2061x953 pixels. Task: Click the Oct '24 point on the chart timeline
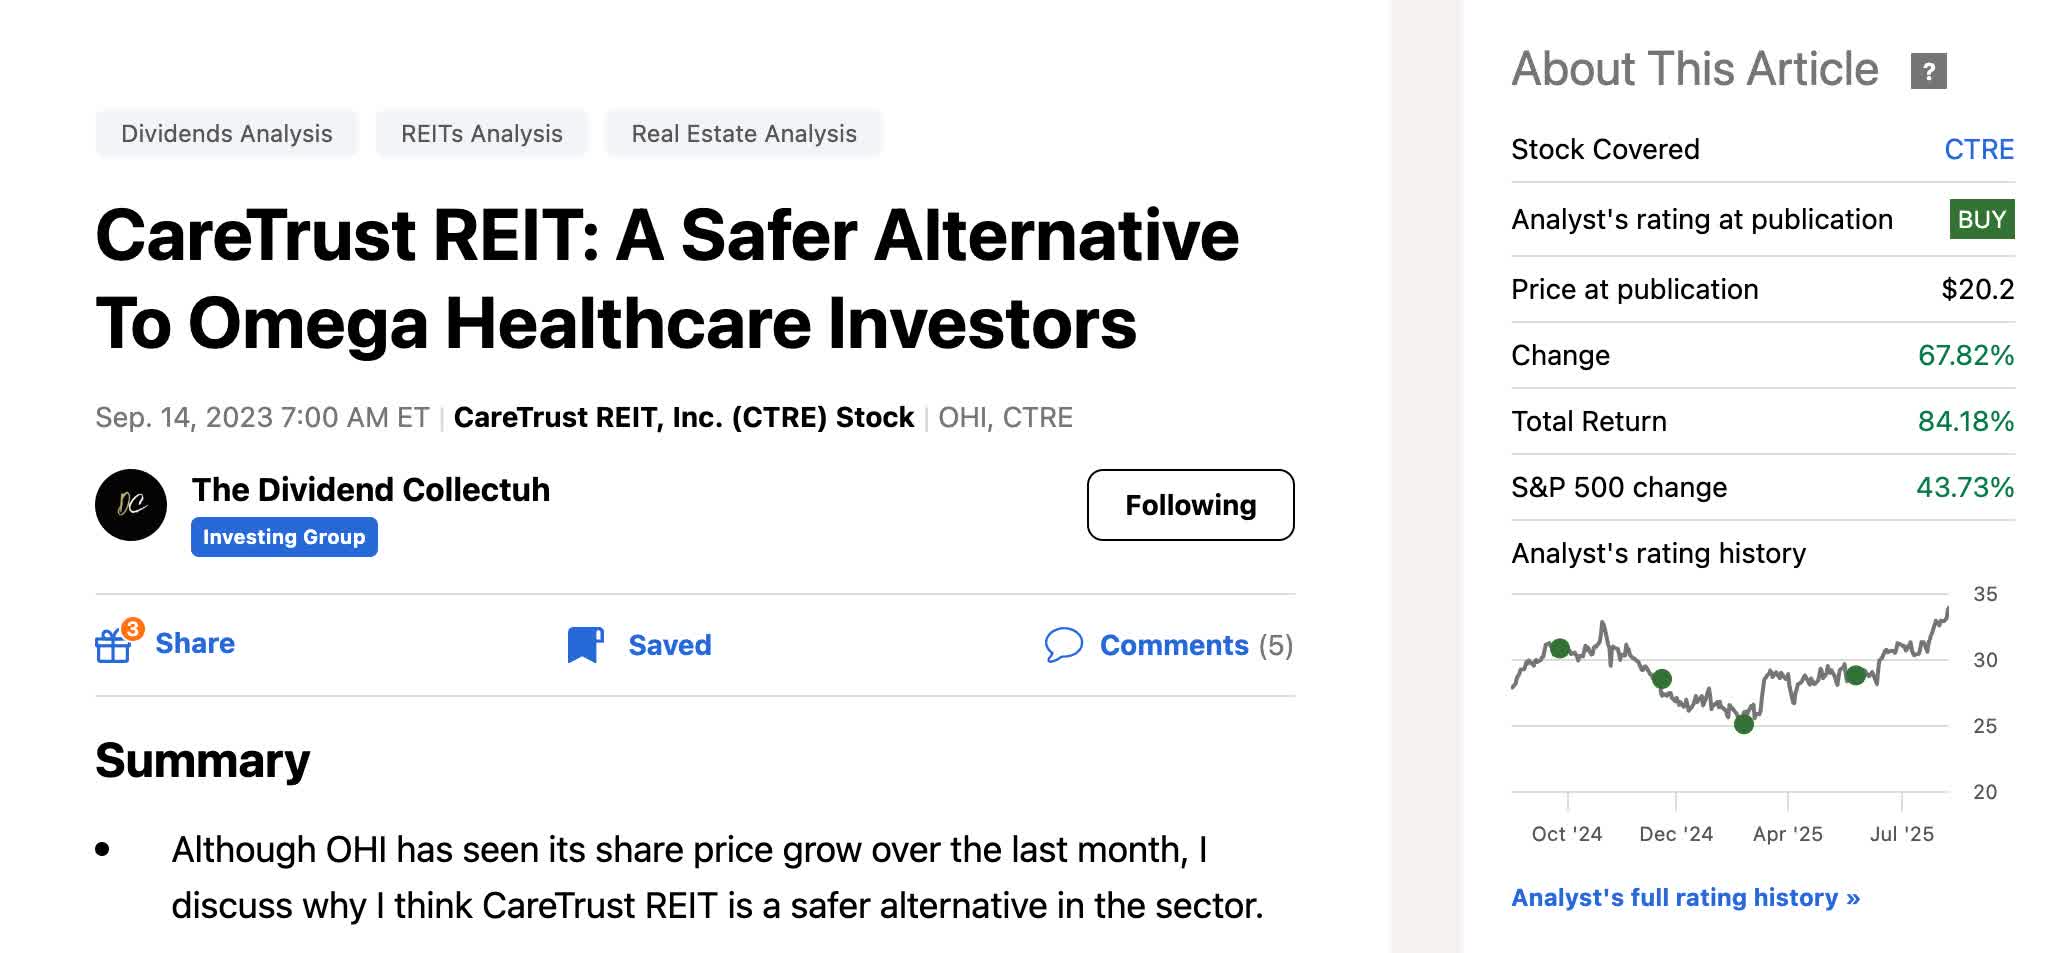[x=1566, y=833]
